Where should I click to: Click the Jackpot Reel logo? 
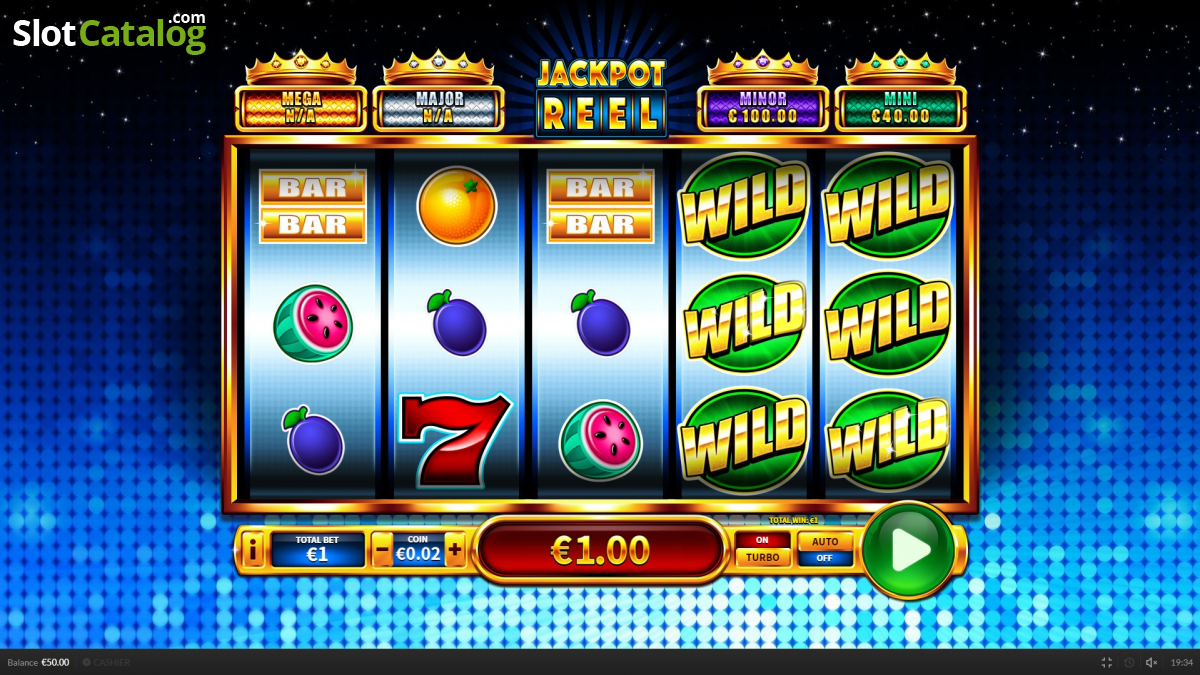[601, 96]
